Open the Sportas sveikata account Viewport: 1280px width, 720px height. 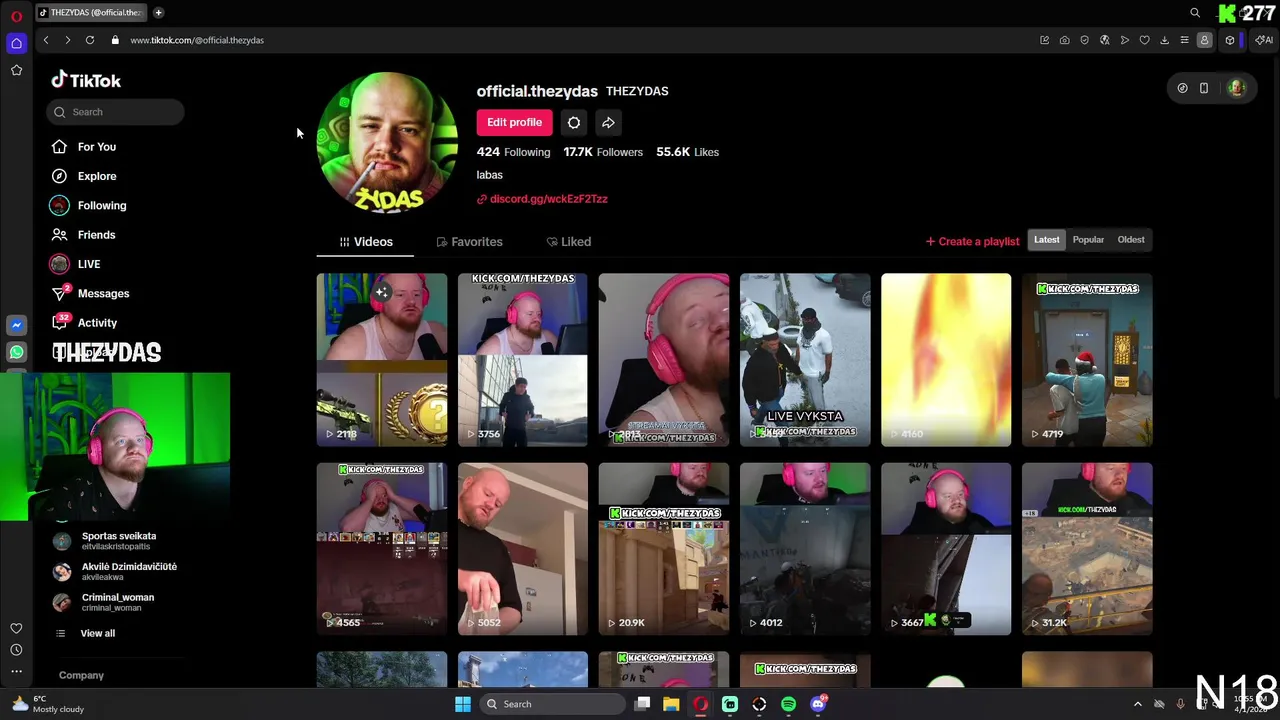pyautogui.click(x=118, y=541)
